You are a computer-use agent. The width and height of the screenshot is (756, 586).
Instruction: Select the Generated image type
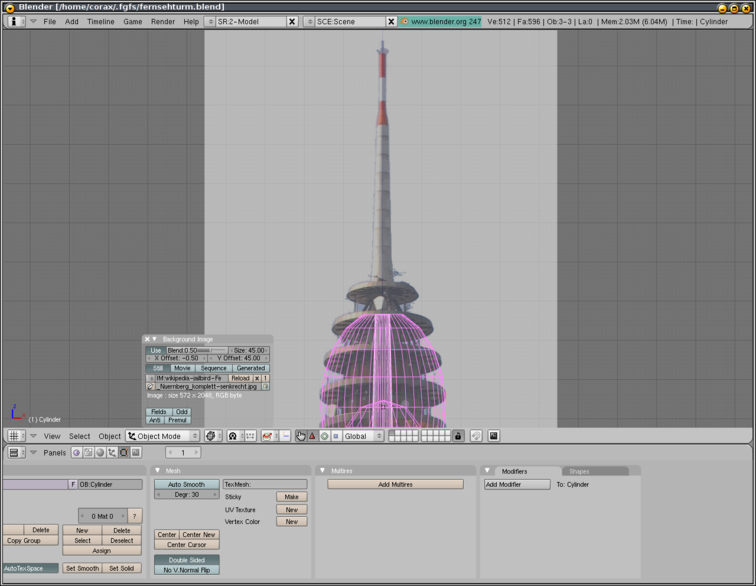[251, 368]
